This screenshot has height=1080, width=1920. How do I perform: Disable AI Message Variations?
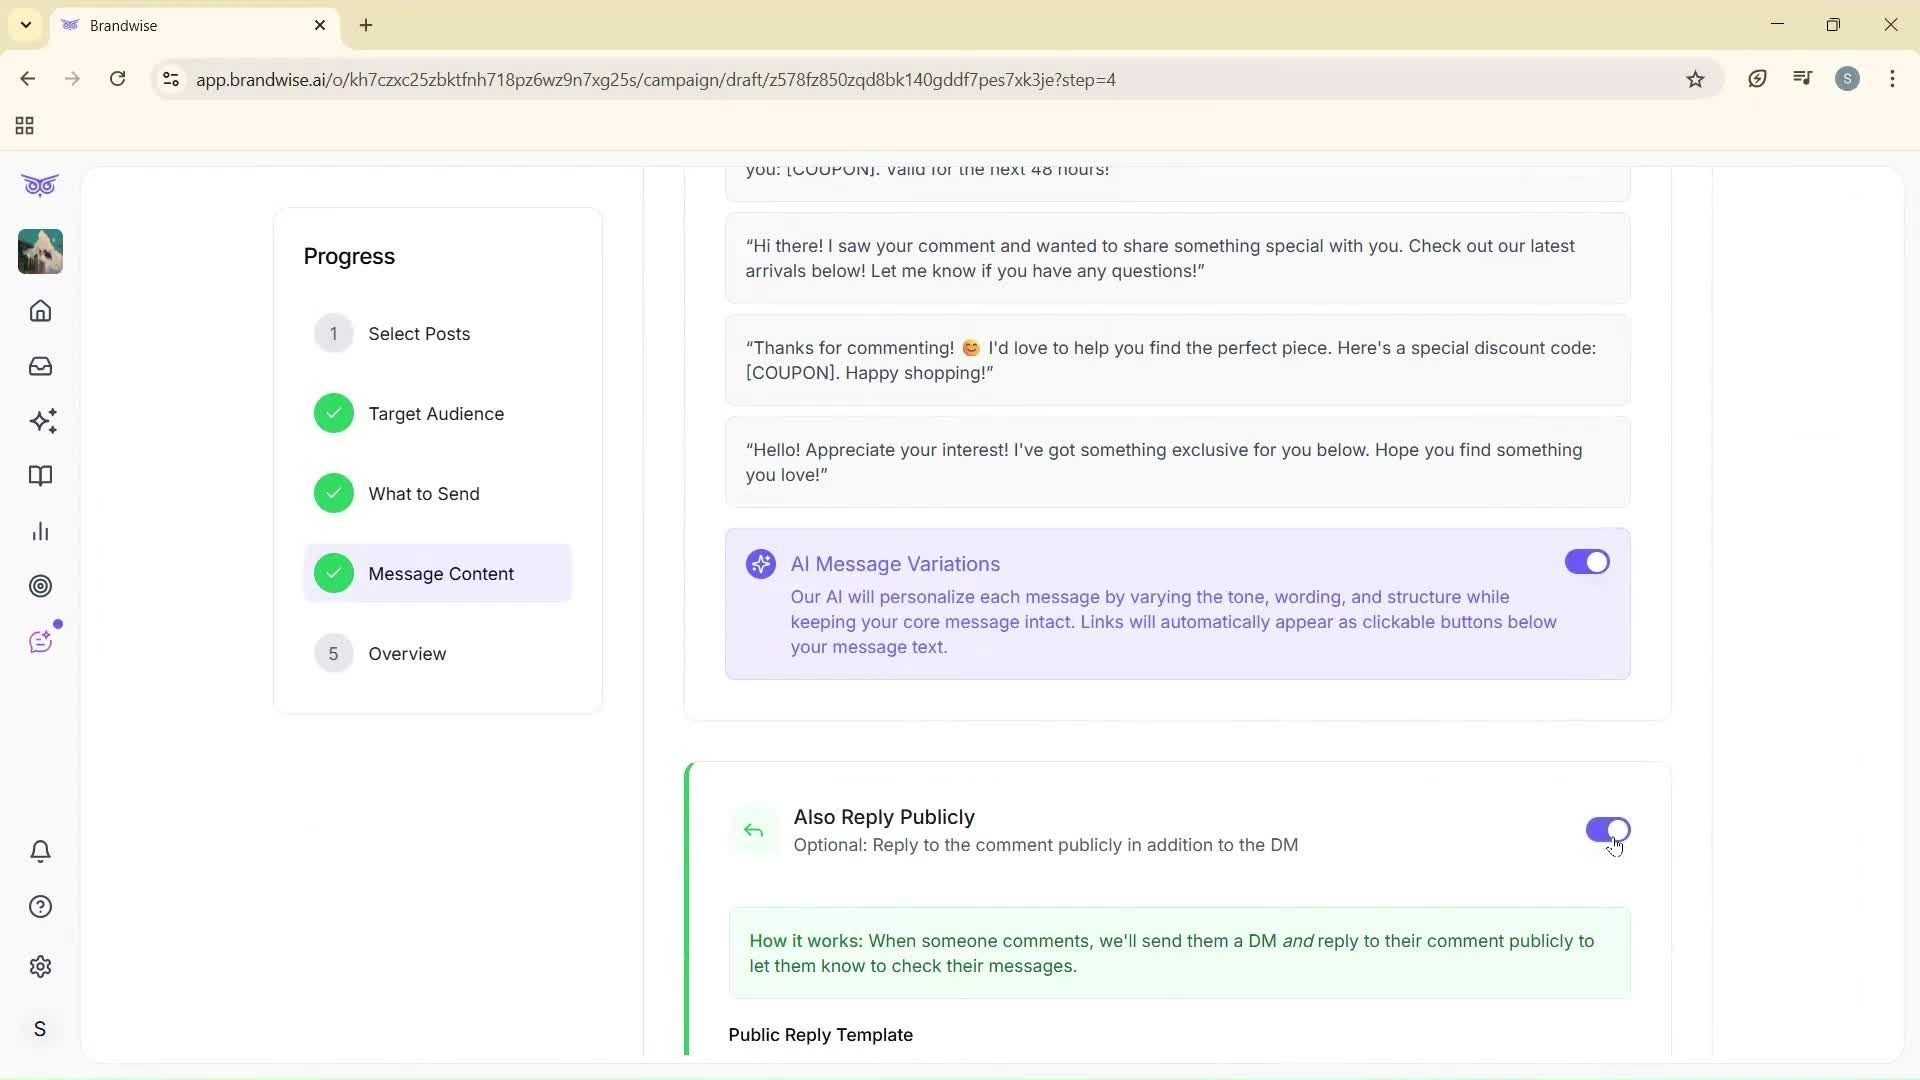coord(1586,562)
